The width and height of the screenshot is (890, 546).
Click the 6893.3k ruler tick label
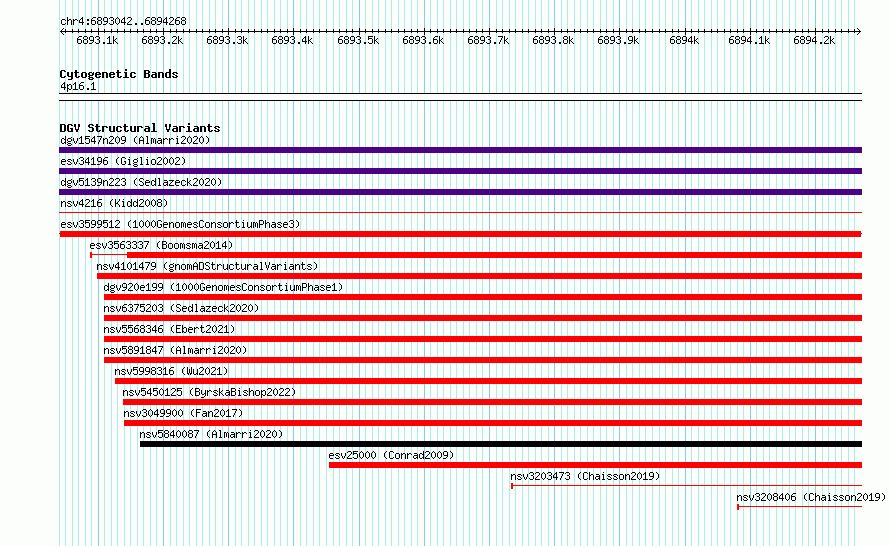[227, 41]
